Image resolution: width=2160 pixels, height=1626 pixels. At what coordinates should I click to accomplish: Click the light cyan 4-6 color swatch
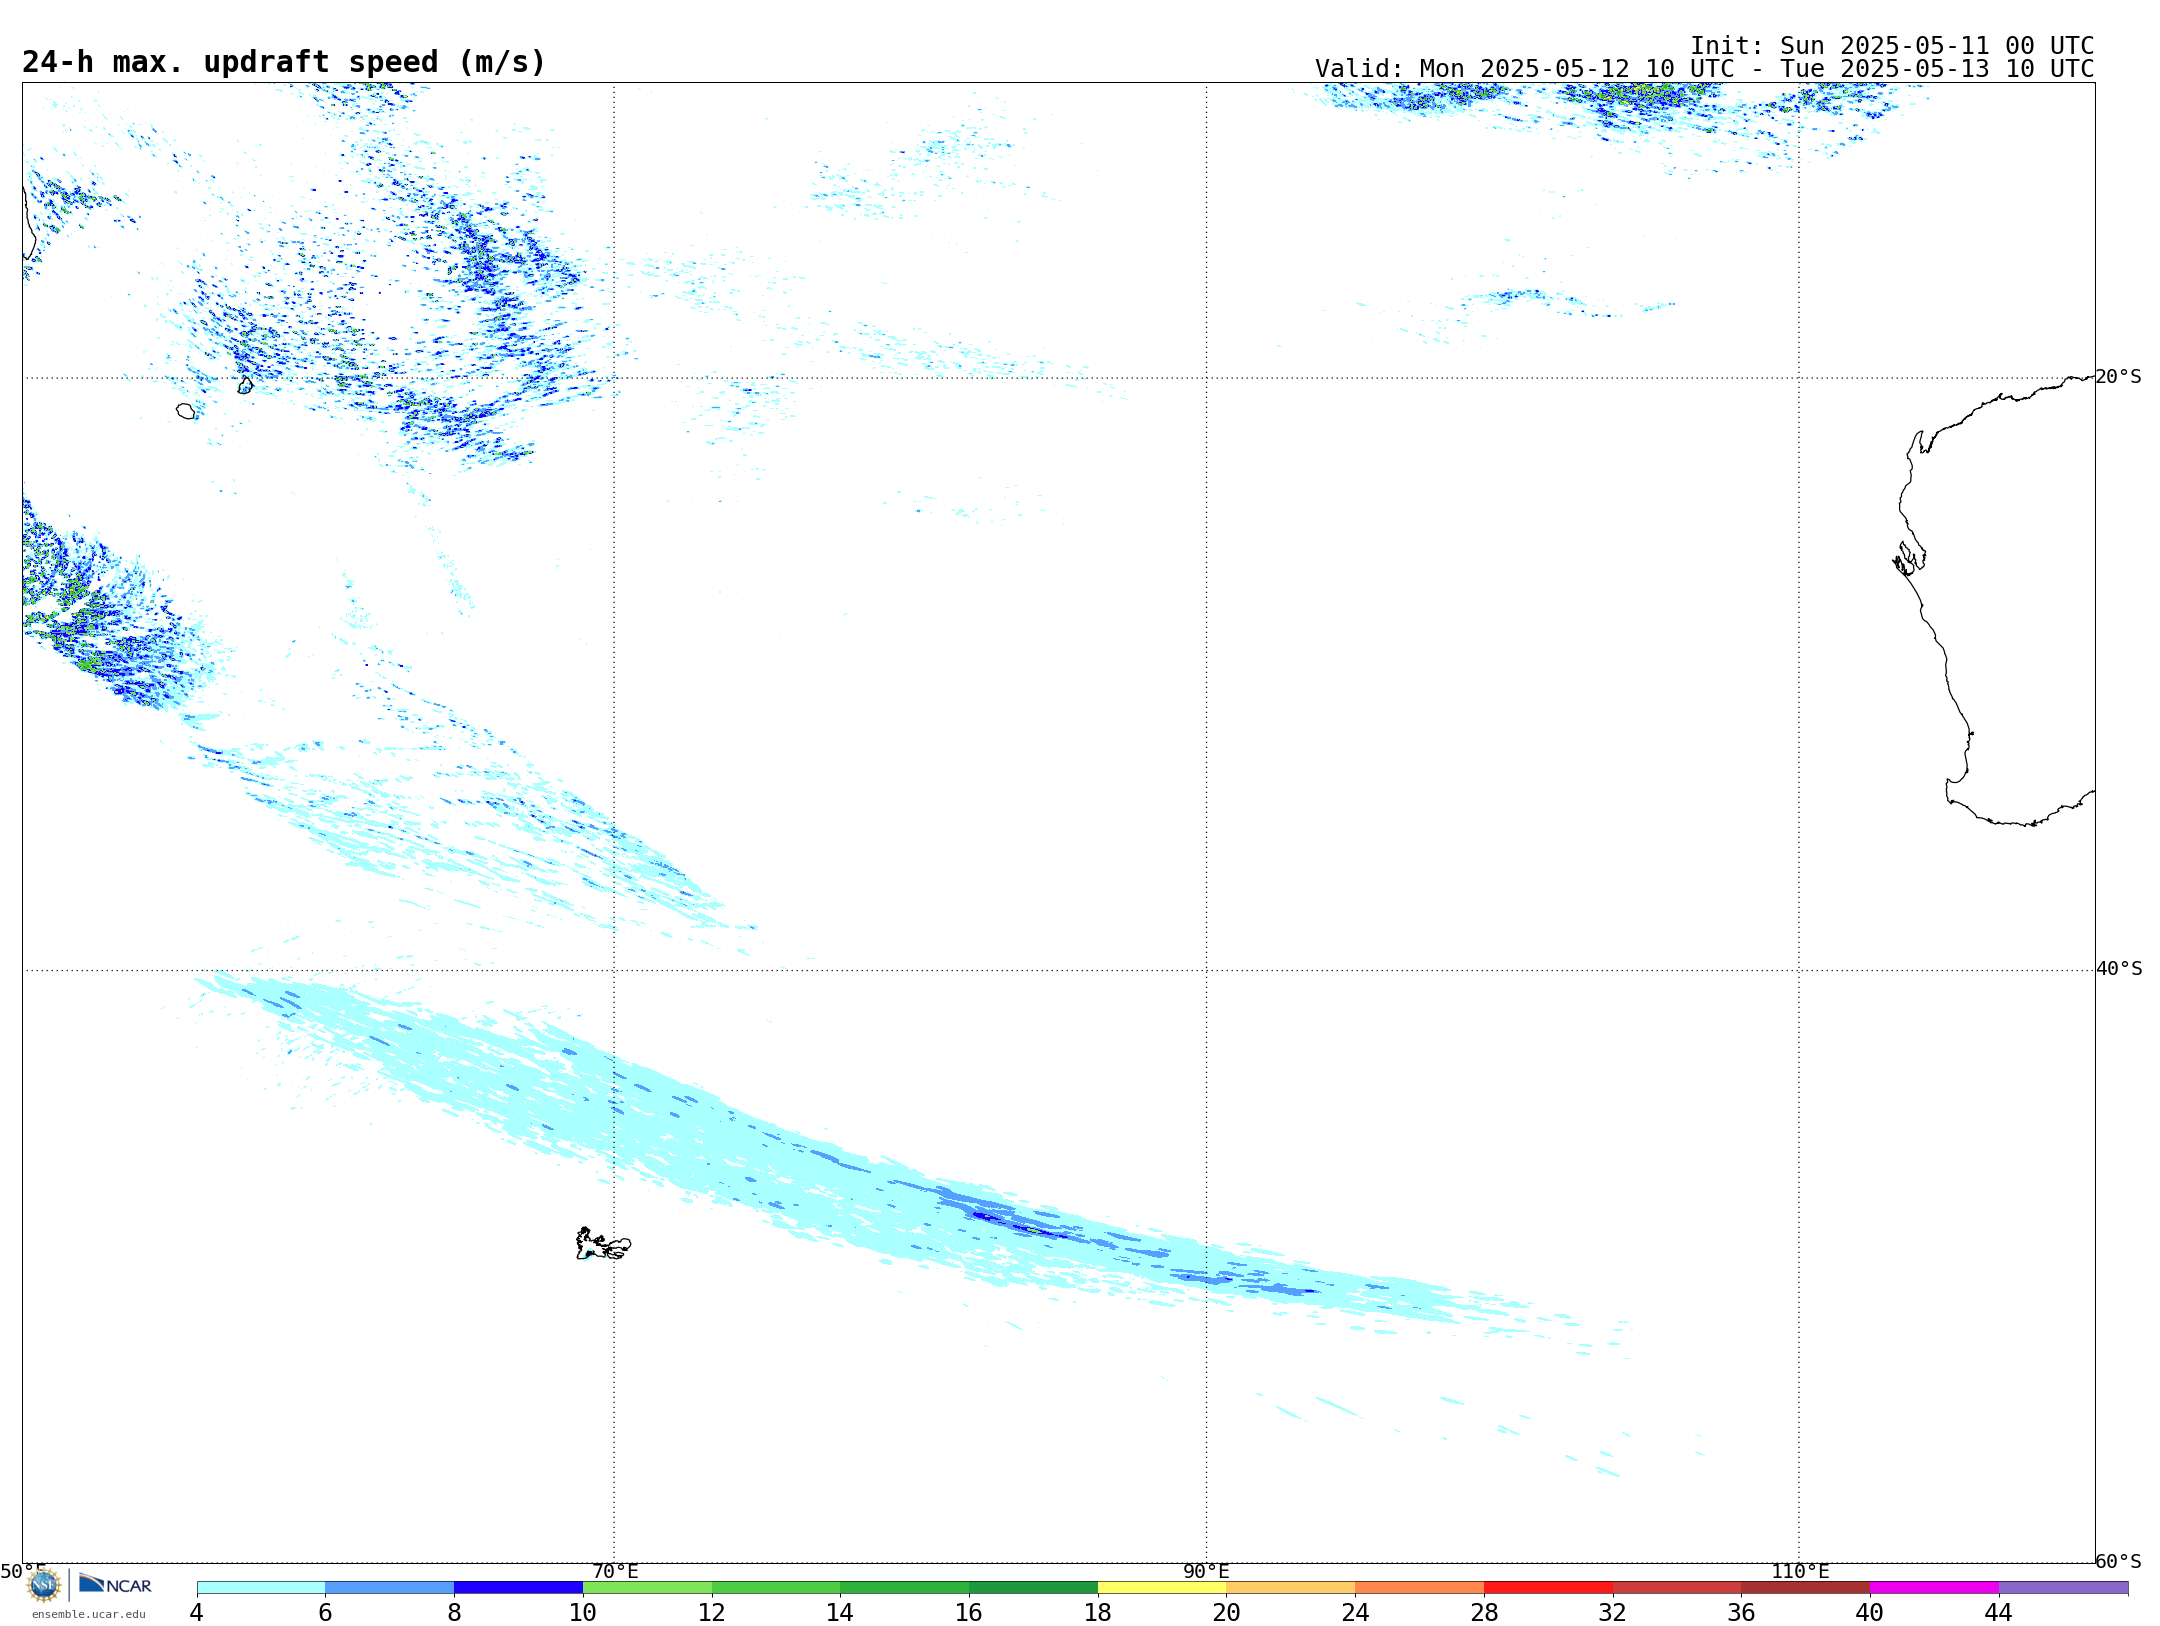point(261,1588)
